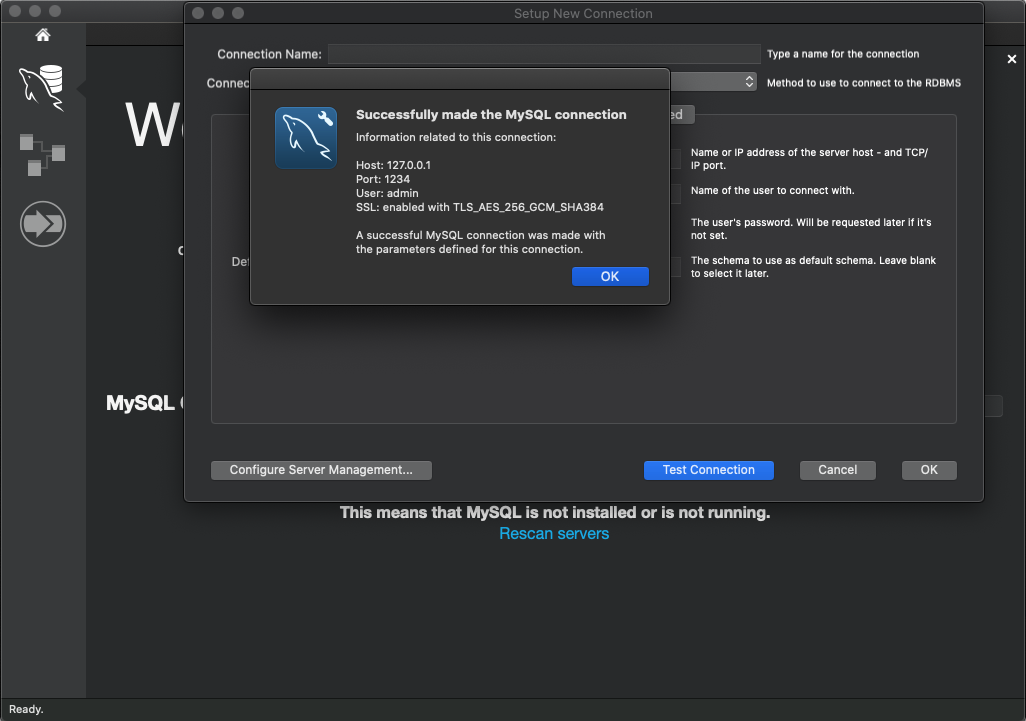Click the user's password hint text

[x=811, y=229]
